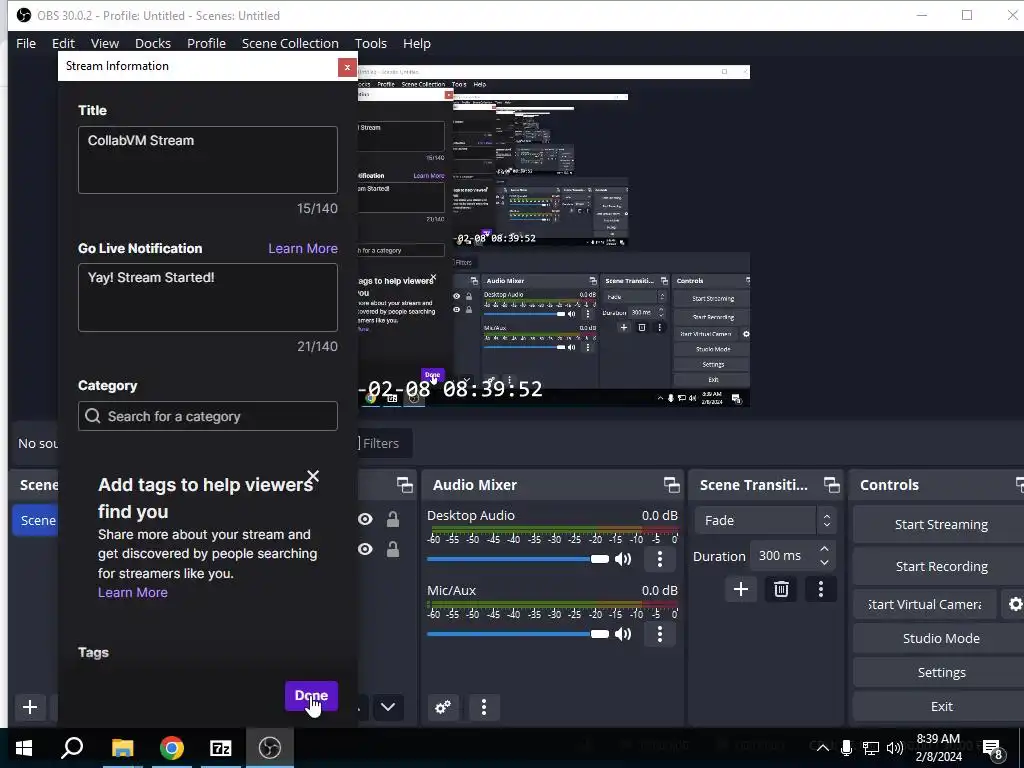Add a new scene
Viewport: 1024px width, 768px height.
(x=29, y=707)
